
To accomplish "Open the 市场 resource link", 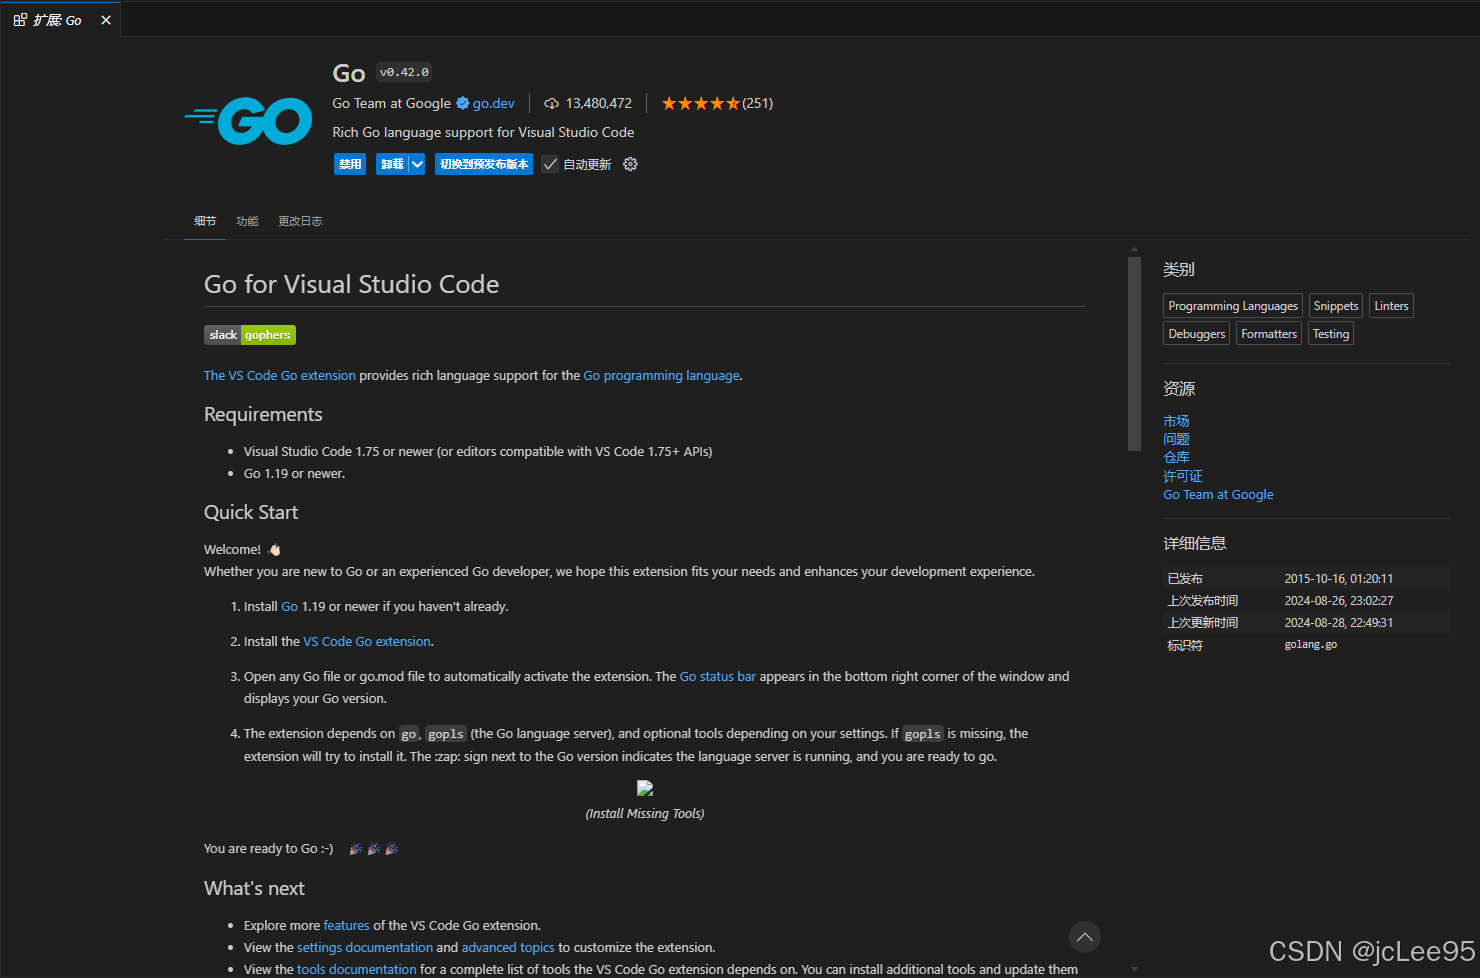I will point(1176,422).
